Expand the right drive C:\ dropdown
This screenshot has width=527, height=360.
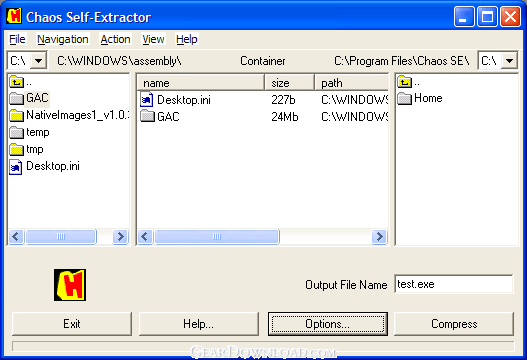pos(510,61)
